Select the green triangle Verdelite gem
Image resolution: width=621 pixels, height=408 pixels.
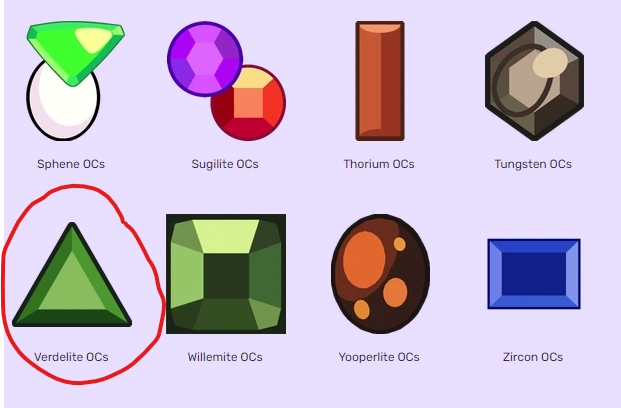pos(72,275)
